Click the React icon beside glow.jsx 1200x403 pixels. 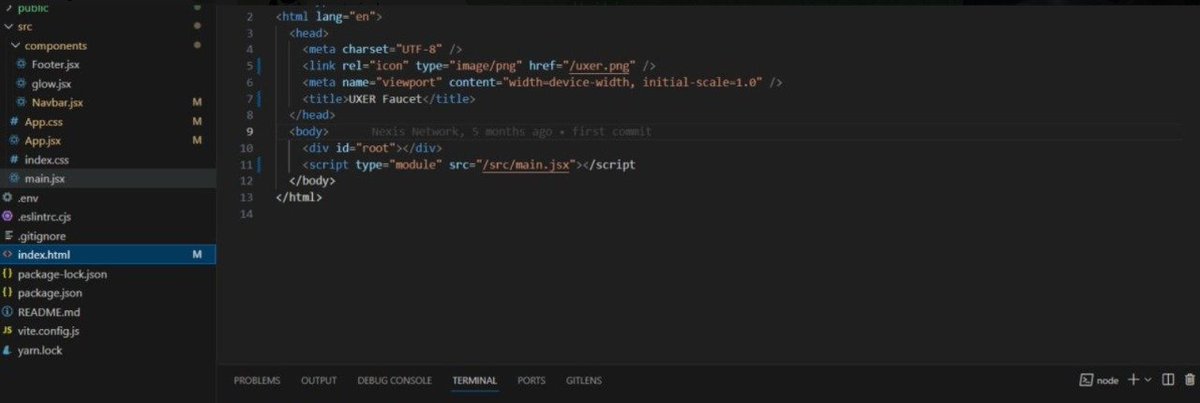pos(22,83)
